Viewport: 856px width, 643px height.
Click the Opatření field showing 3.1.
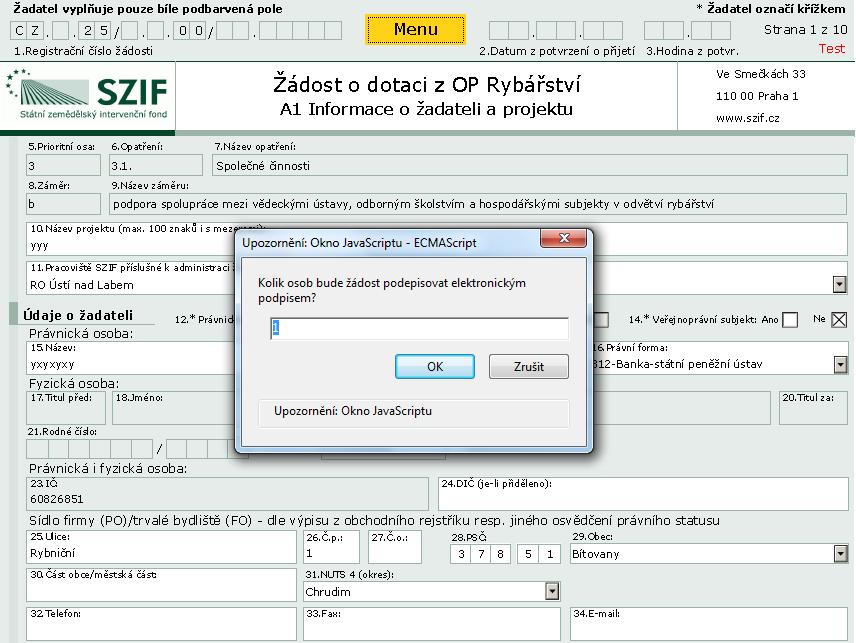156,165
